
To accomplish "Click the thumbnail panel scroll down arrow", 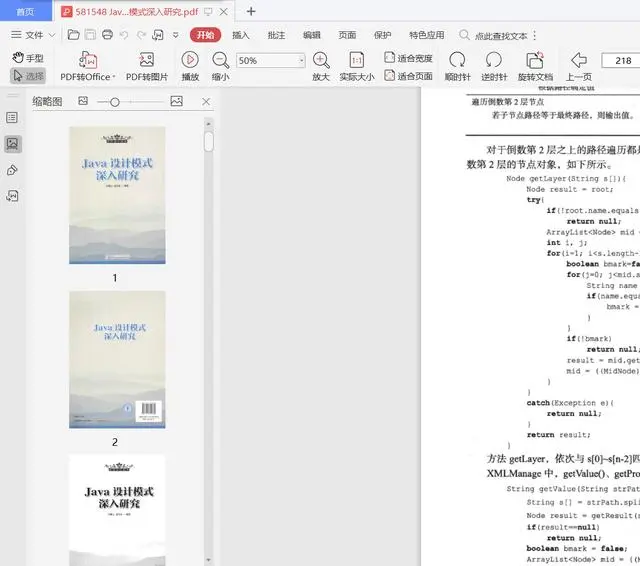I will [209, 560].
